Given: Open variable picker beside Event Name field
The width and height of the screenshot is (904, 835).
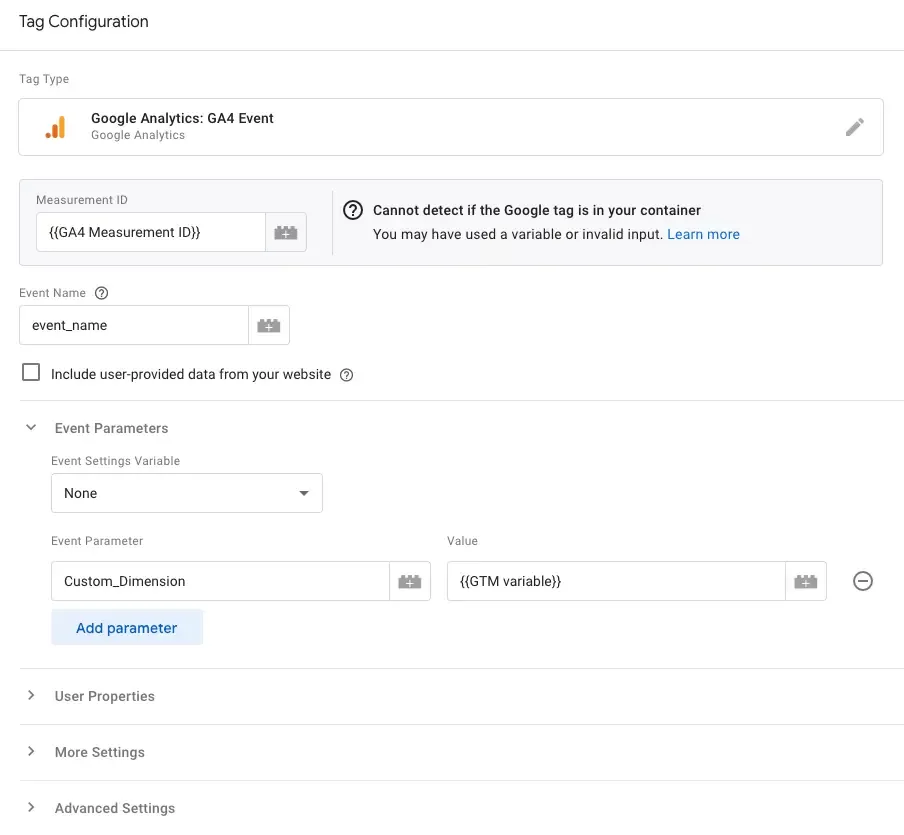Looking at the screenshot, I should click(269, 325).
